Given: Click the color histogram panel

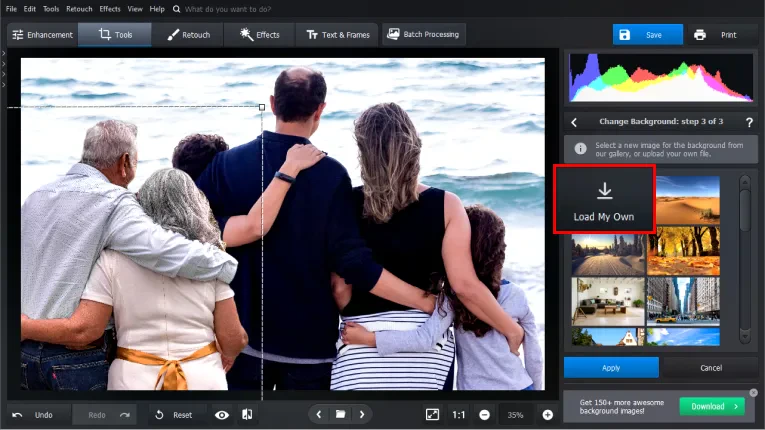Looking at the screenshot, I should (x=661, y=77).
